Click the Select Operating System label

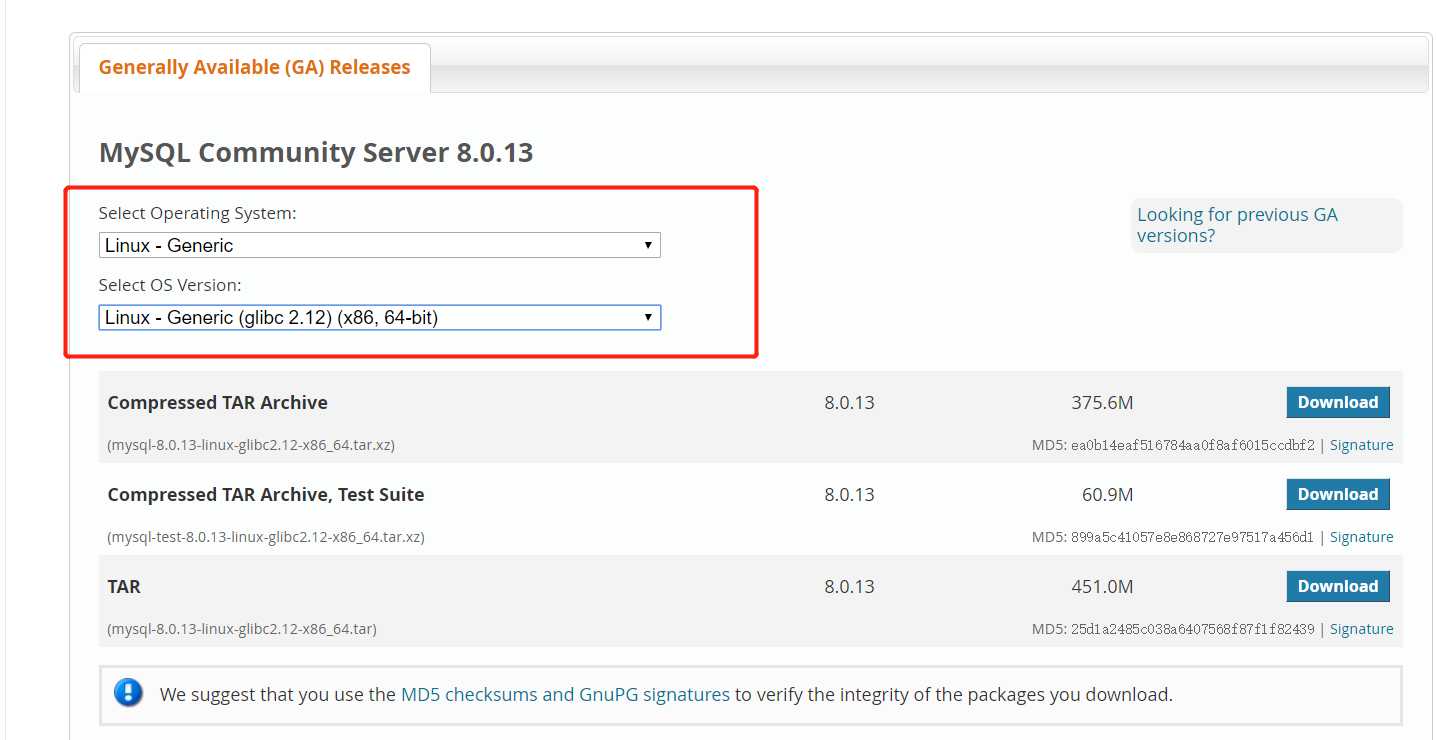click(198, 213)
